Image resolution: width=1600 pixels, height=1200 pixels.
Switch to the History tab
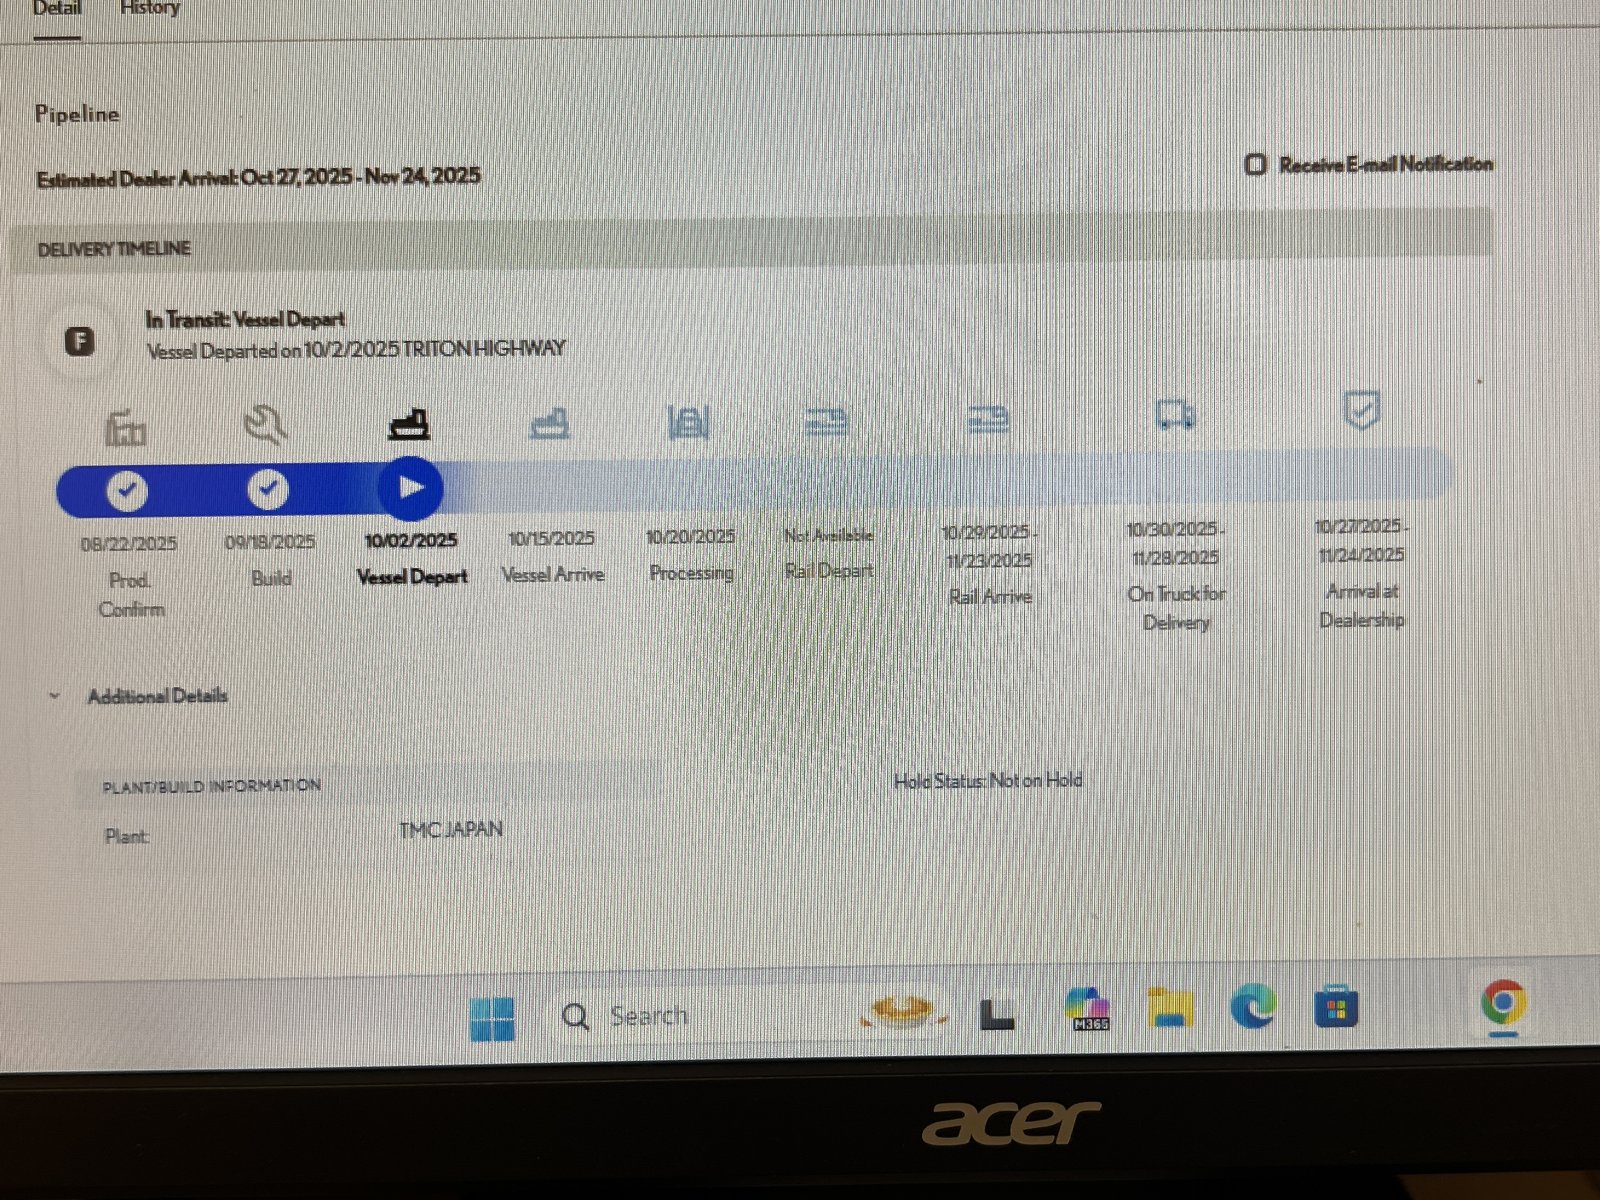pos(150,9)
